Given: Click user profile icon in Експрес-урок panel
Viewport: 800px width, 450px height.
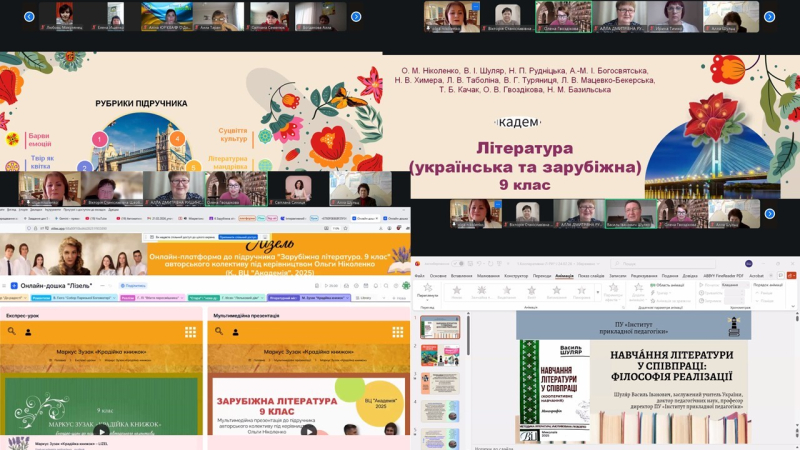Looking at the screenshot, I should [28, 332].
